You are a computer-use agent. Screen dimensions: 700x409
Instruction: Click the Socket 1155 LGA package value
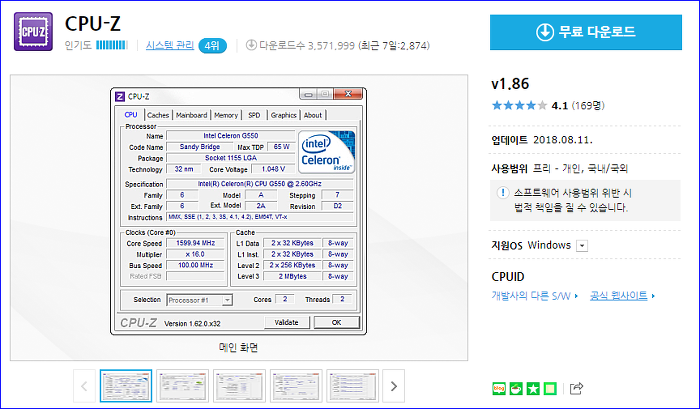point(230,158)
